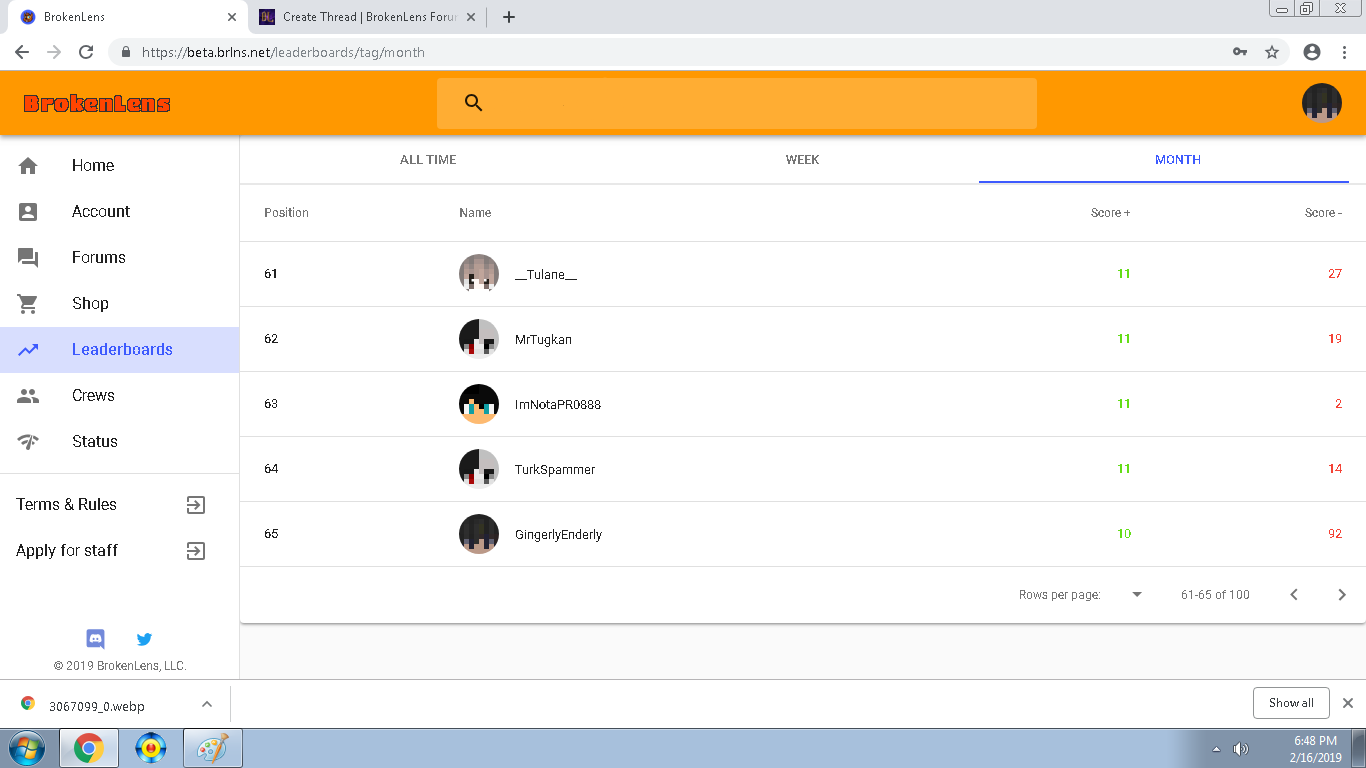Click the search magnifier icon

(x=474, y=102)
